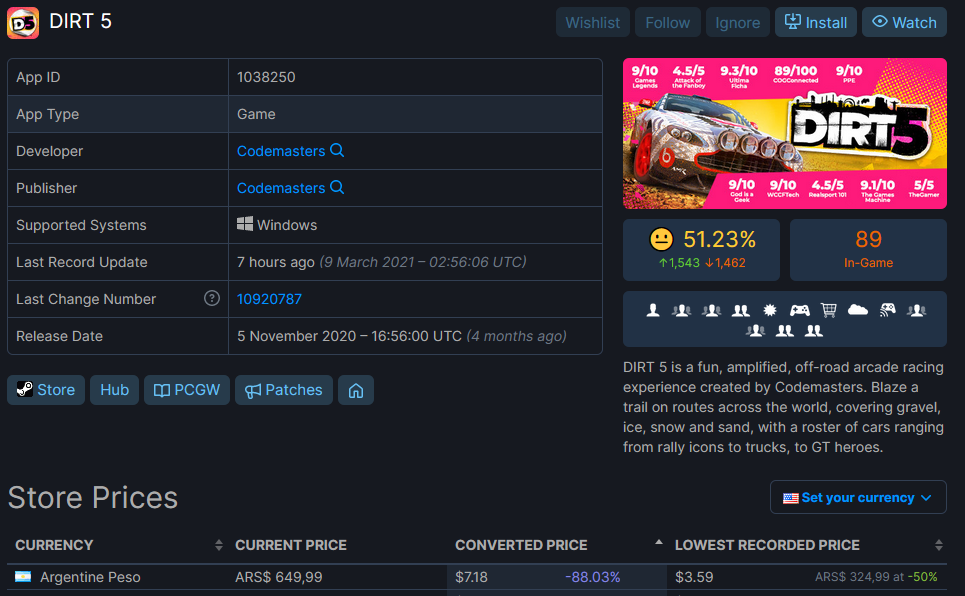Open the home page icon button

click(x=356, y=390)
